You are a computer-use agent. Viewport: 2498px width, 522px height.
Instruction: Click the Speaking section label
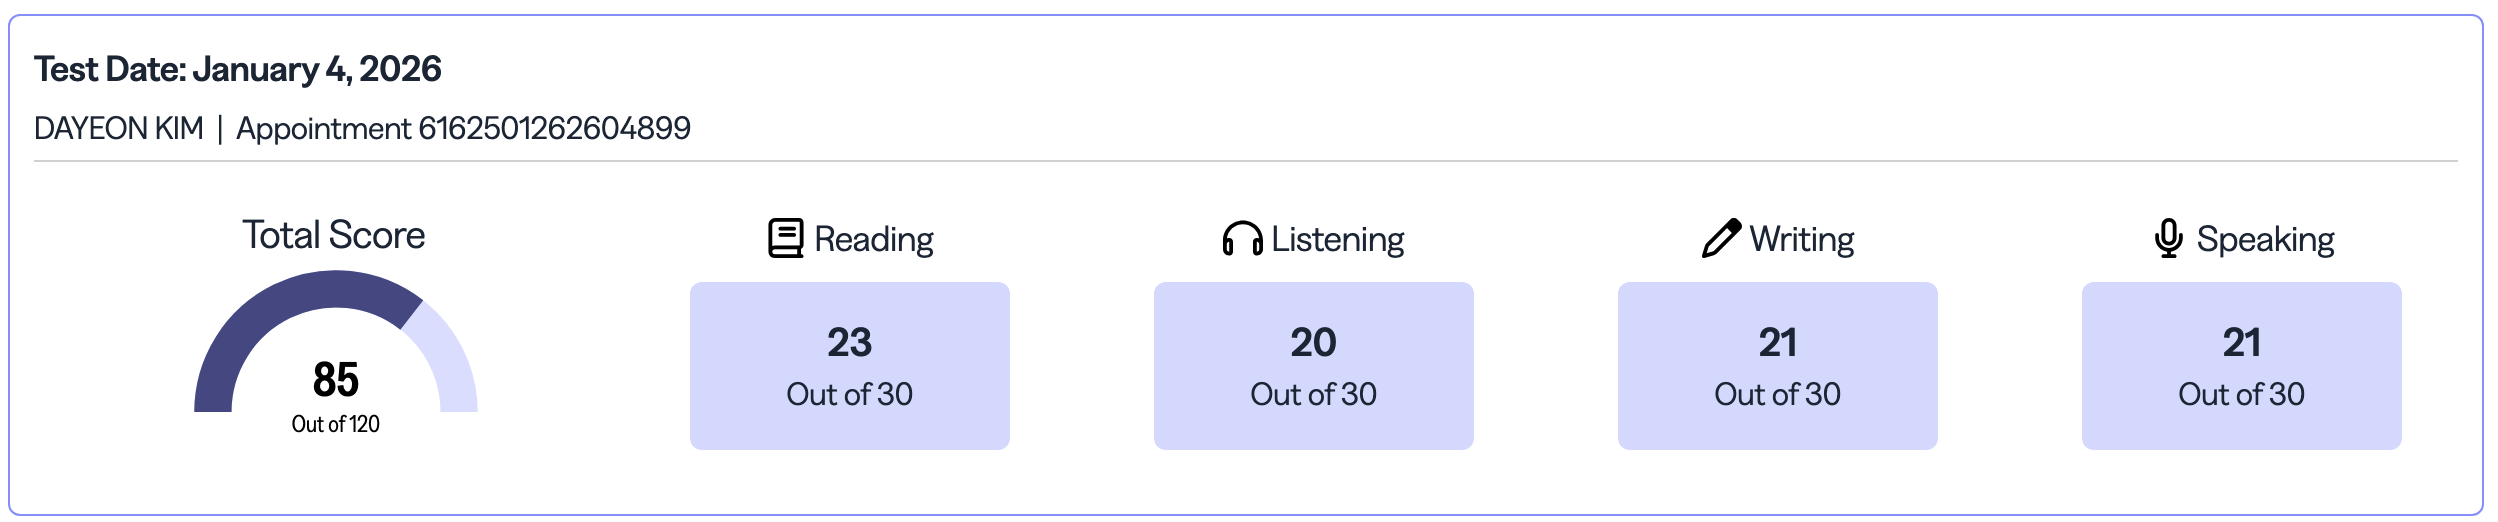pyautogui.click(x=2265, y=240)
